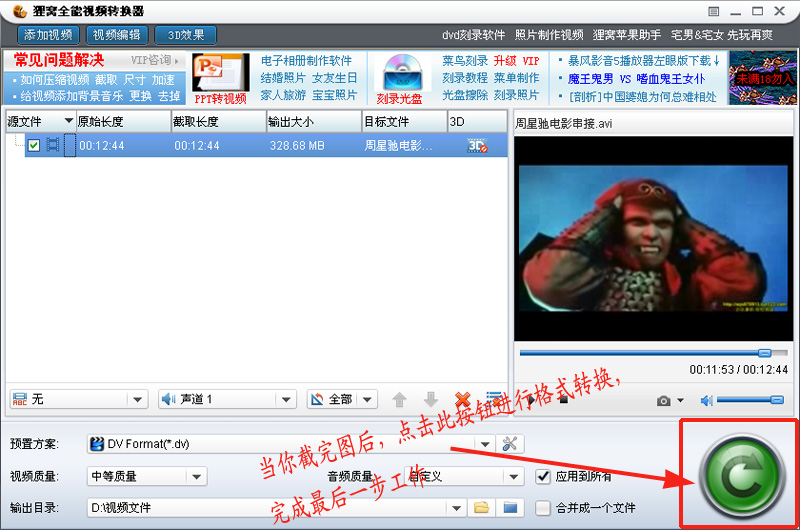800x530 pixels.
Task: Open the title bar menu icon
Action: tap(714, 11)
